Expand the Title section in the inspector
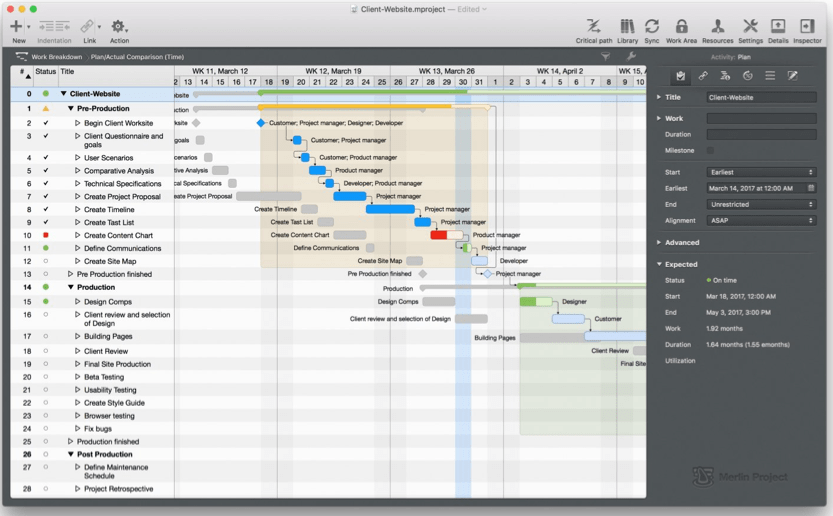 pyautogui.click(x=659, y=97)
